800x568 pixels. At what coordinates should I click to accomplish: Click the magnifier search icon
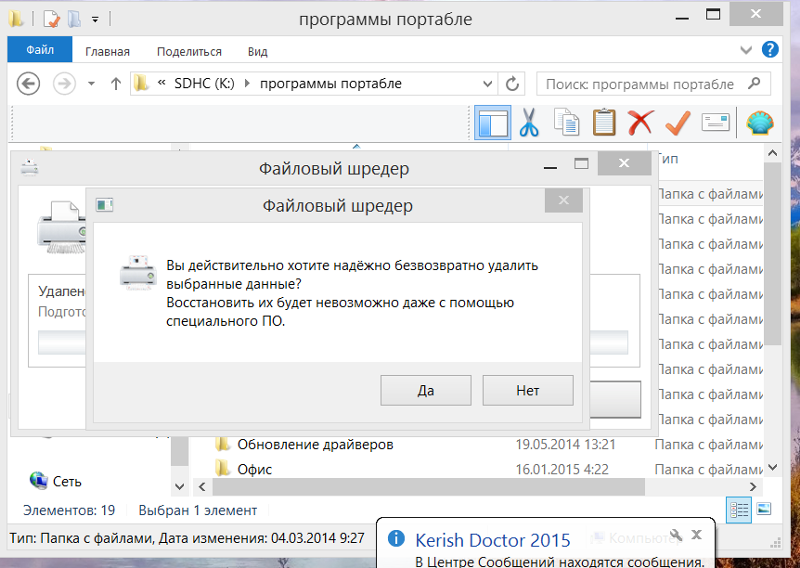pos(754,83)
